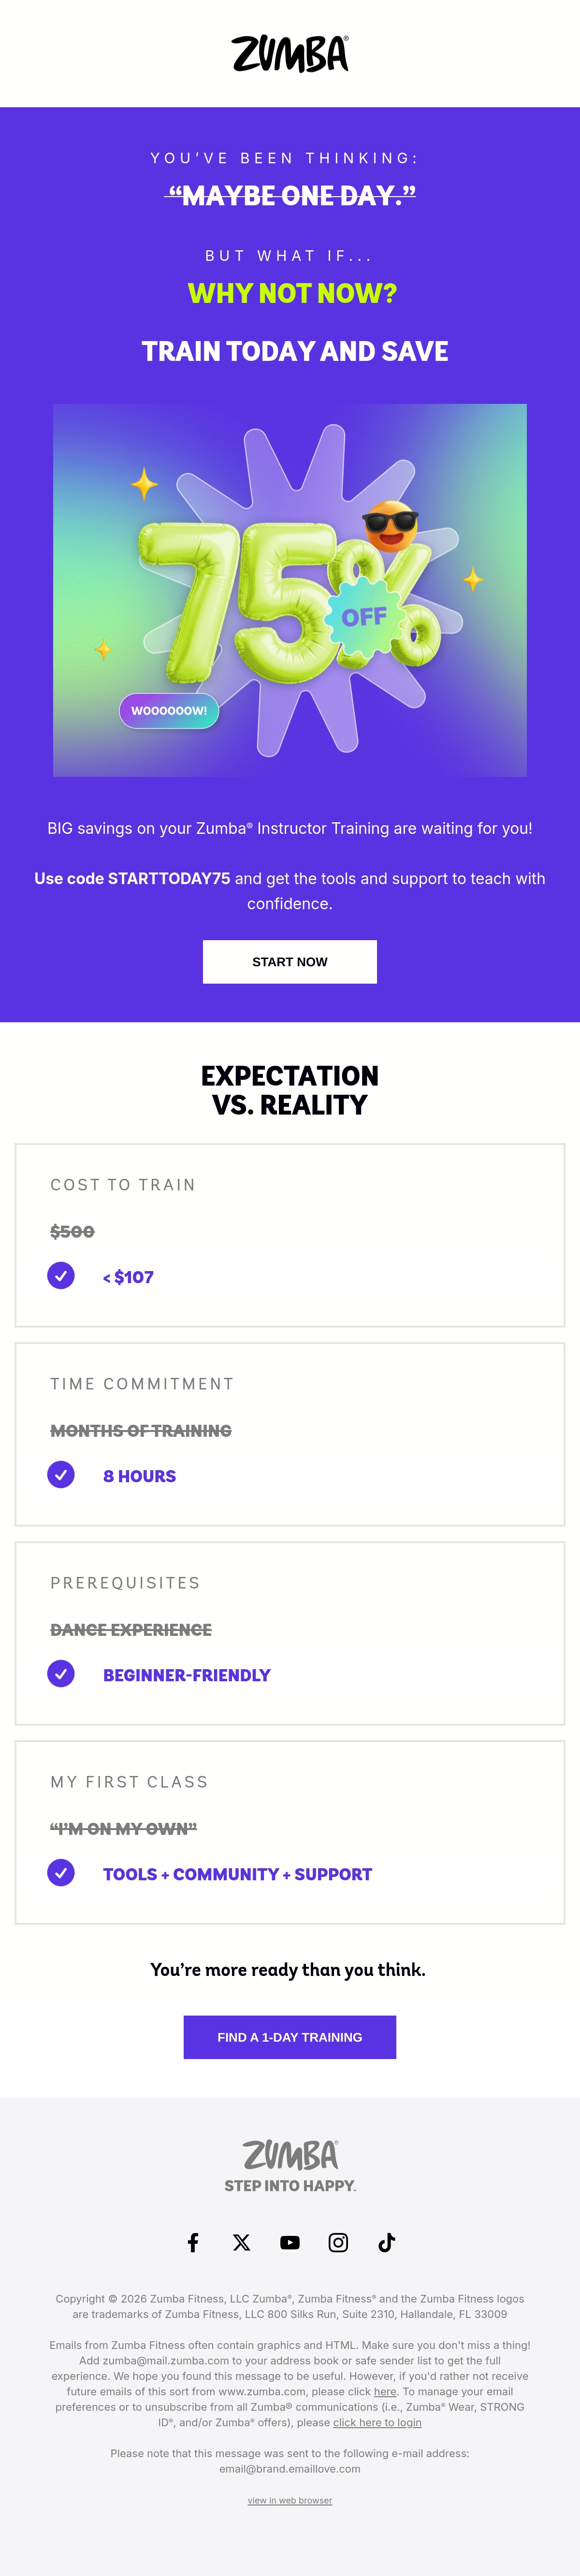Click the sunglasses emoji on the banner
The width and height of the screenshot is (580, 2576).
389,526
